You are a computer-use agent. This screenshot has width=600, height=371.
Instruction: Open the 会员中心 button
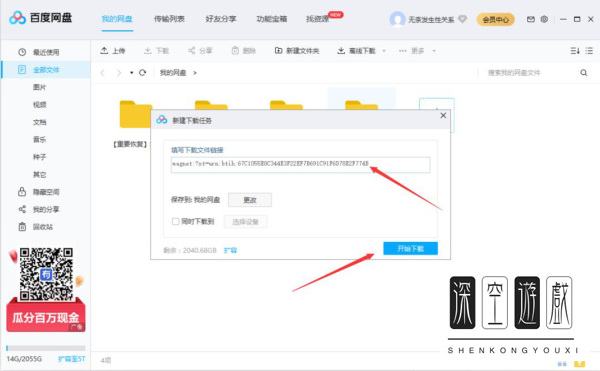[x=496, y=19]
